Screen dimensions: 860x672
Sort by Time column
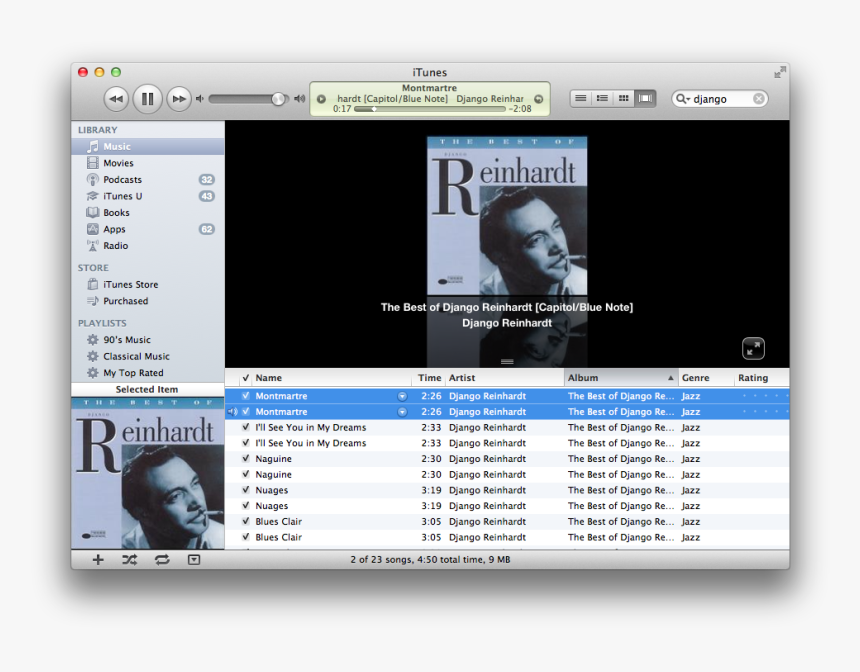point(429,377)
